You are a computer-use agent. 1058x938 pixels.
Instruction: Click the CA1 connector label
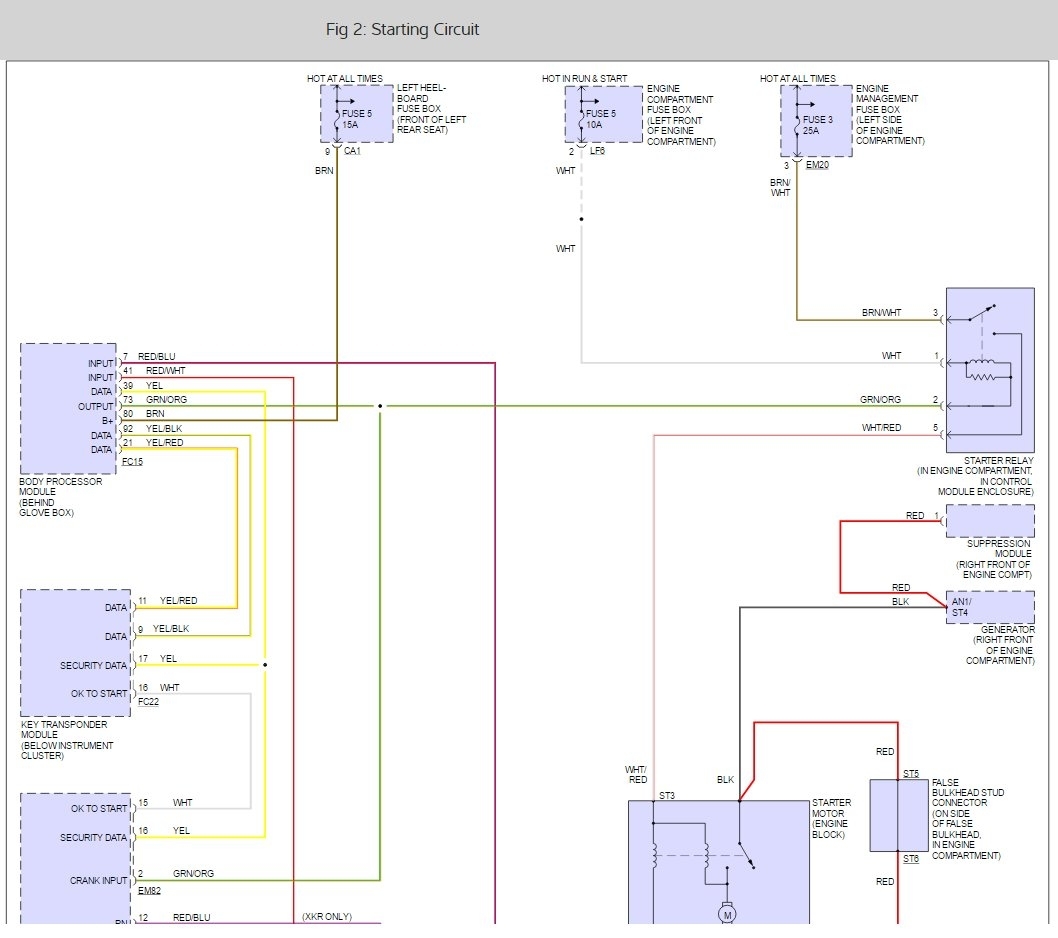[352, 150]
